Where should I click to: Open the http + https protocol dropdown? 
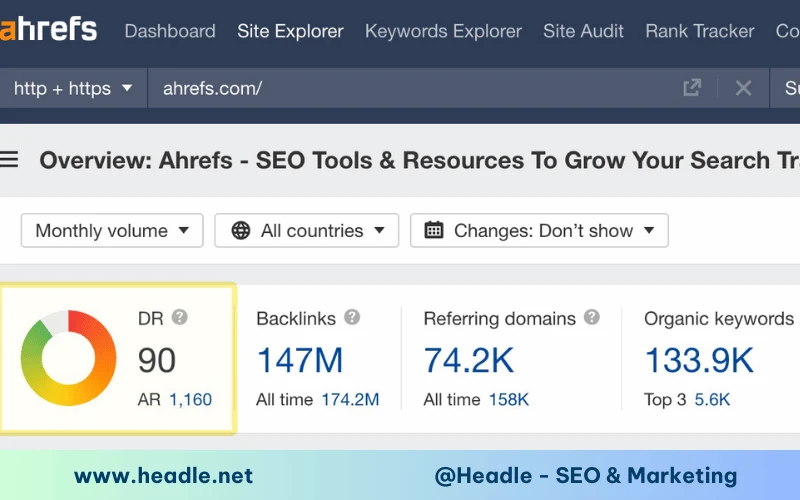[x=73, y=88]
